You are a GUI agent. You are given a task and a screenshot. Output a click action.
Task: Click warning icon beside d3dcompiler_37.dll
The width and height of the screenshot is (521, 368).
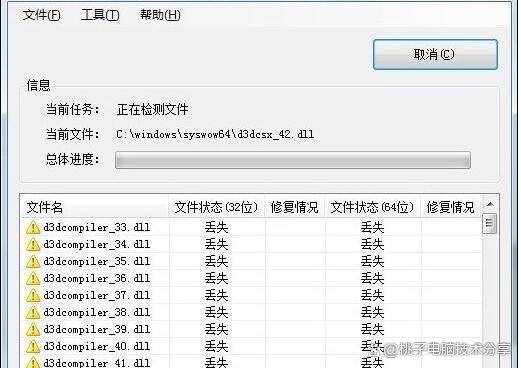click(x=33, y=295)
